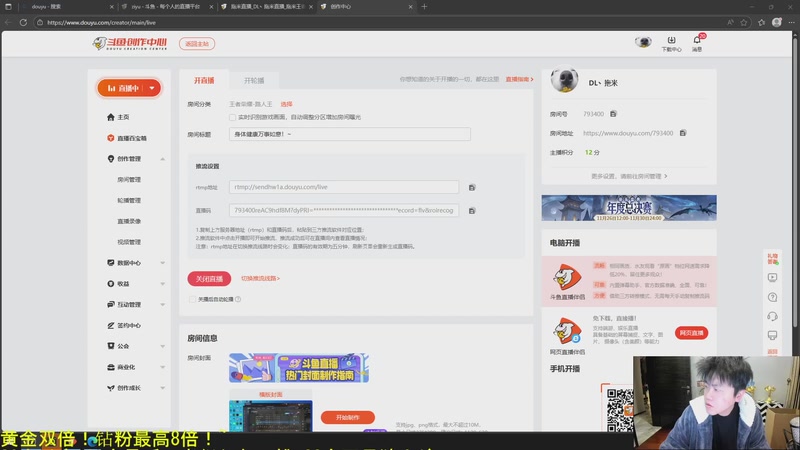Click the rtmp地址 address field
Screen dimensions: 800x450
pos(344,187)
